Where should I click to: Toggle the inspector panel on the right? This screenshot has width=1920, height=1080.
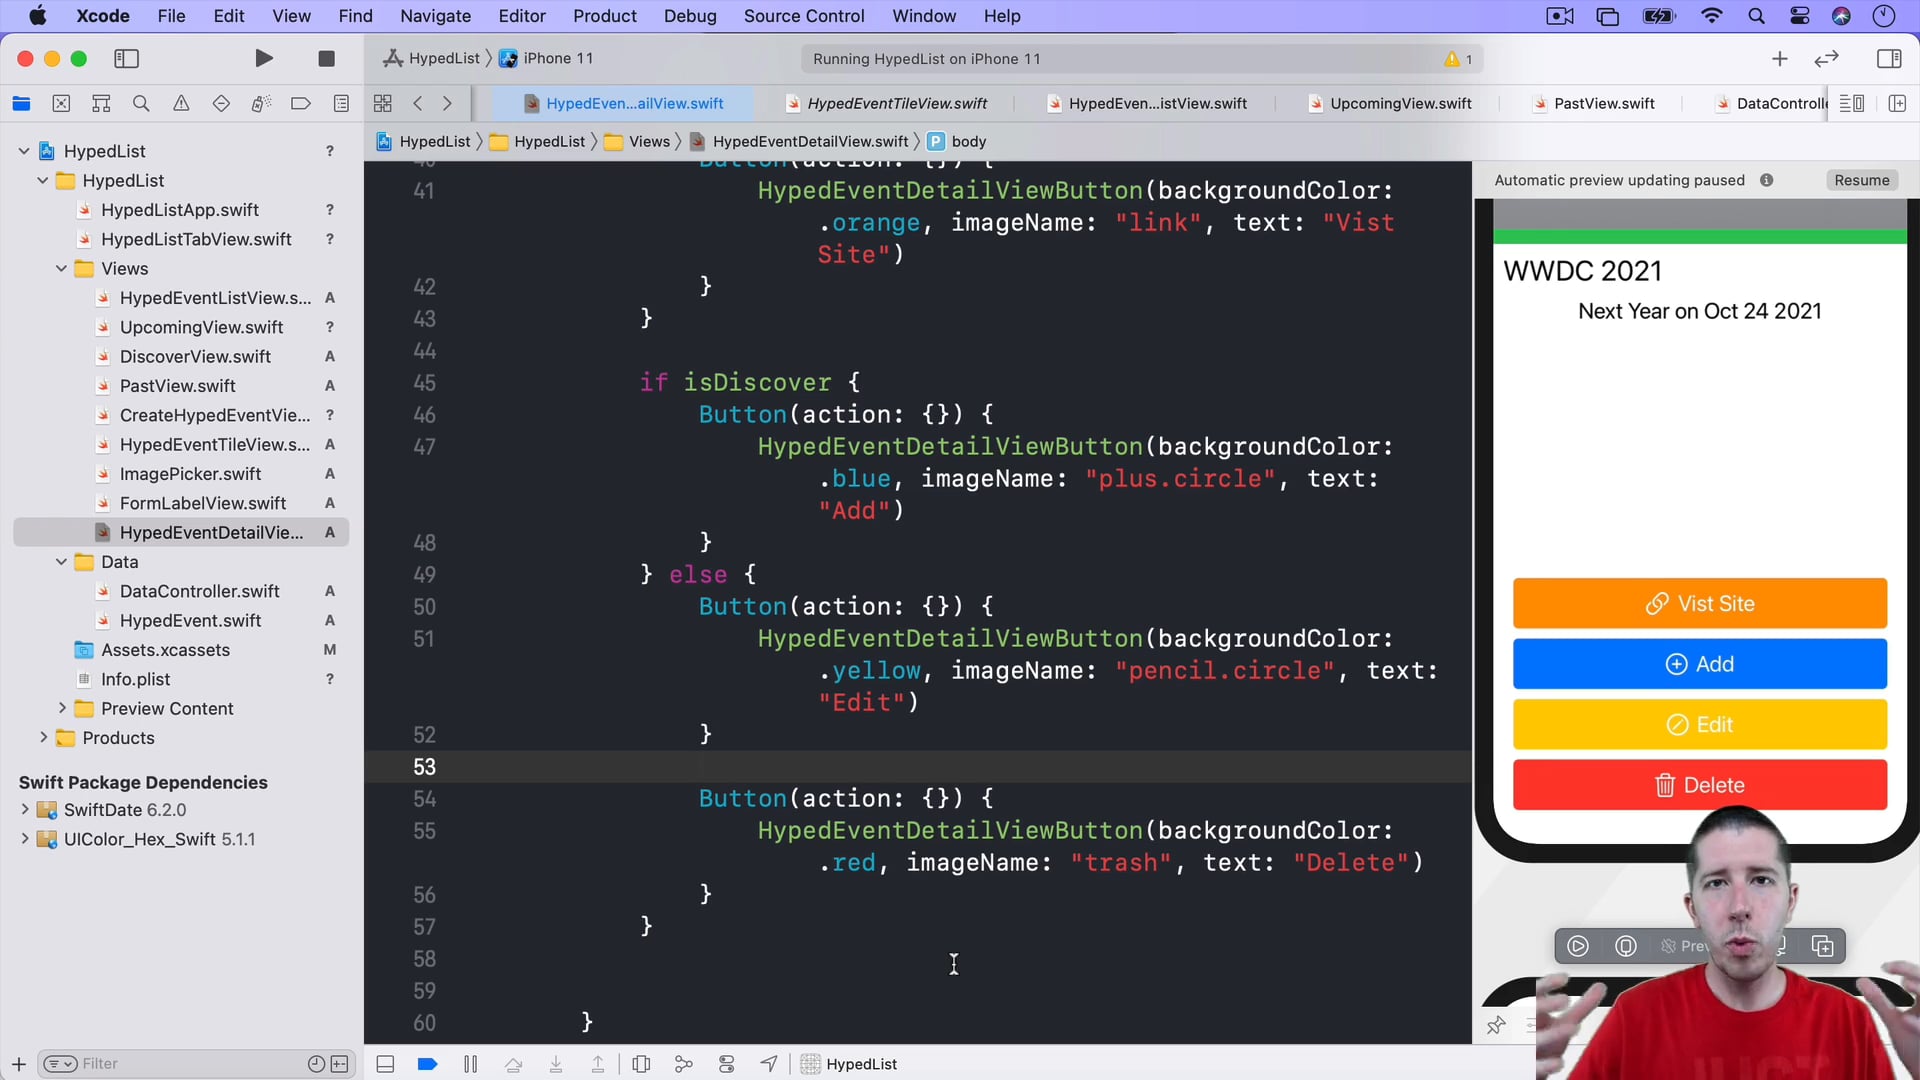[1889, 59]
